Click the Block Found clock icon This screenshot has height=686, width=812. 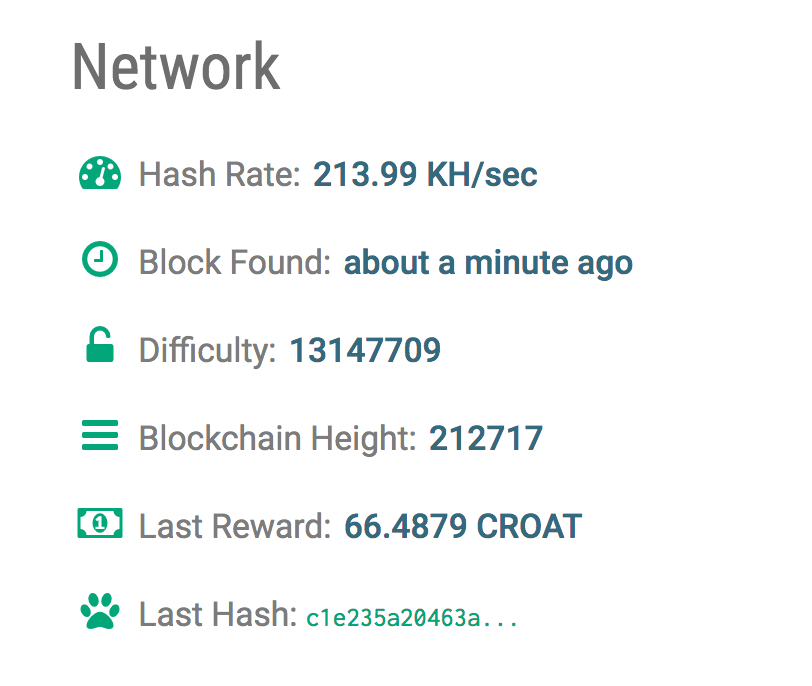(x=100, y=259)
